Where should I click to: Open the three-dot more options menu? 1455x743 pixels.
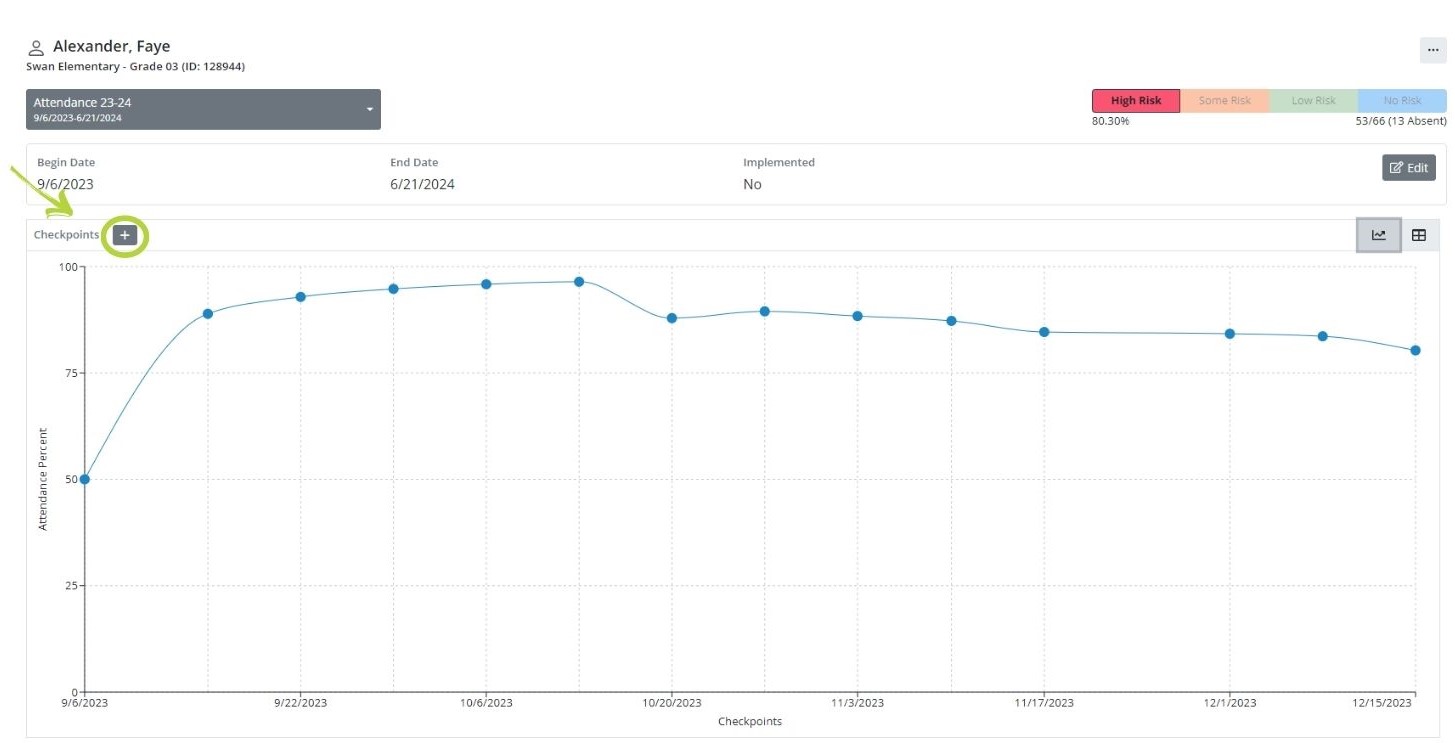click(1433, 50)
